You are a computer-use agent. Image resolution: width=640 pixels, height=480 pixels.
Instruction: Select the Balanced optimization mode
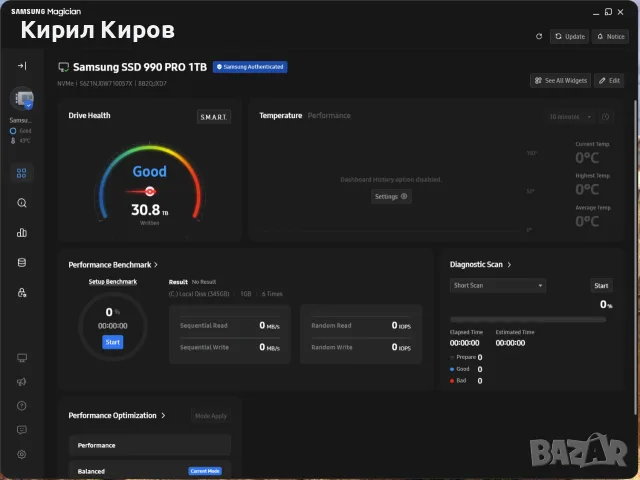click(x=150, y=471)
